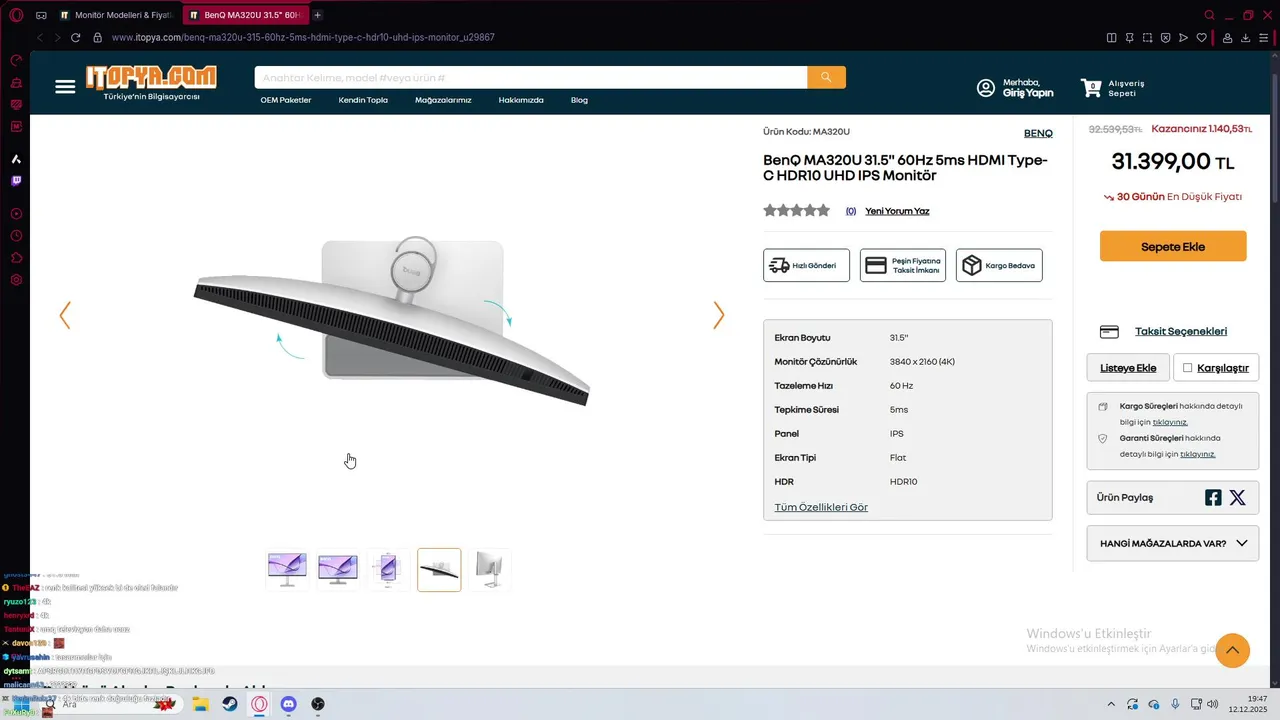Image resolution: width=1280 pixels, height=720 pixels.
Task: Add product with Sepete Ekle button
Action: 1173,246
